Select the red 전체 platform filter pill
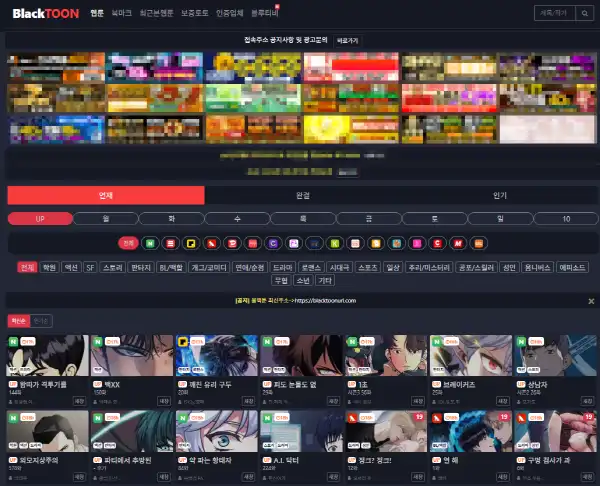The height and width of the screenshot is (486, 600). (x=128, y=243)
